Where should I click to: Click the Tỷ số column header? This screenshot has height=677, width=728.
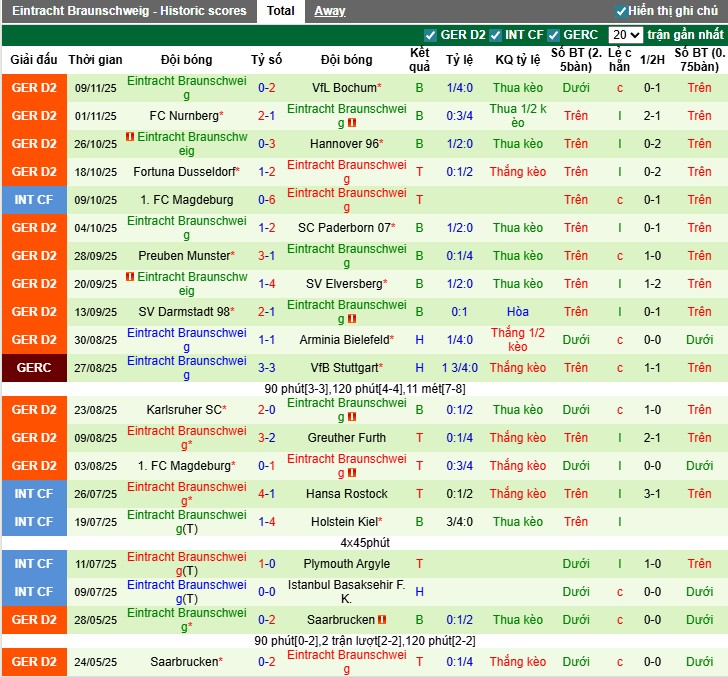pyautogui.click(x=266, y=60)
